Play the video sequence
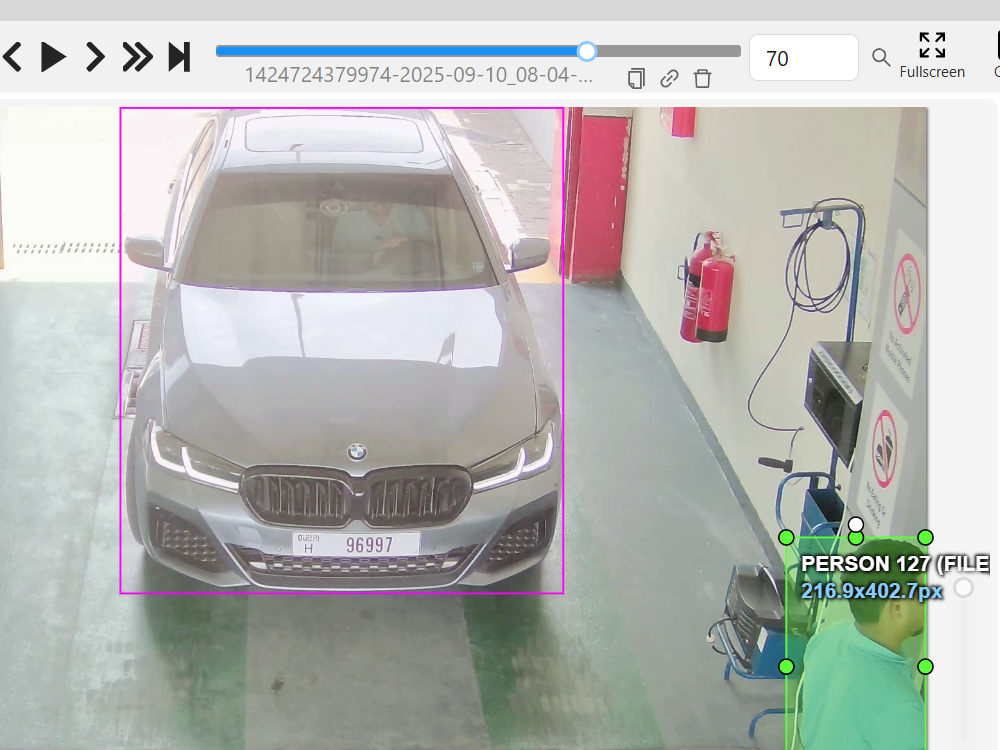This screenshot has height=750, width=1000. click(53, 57)
